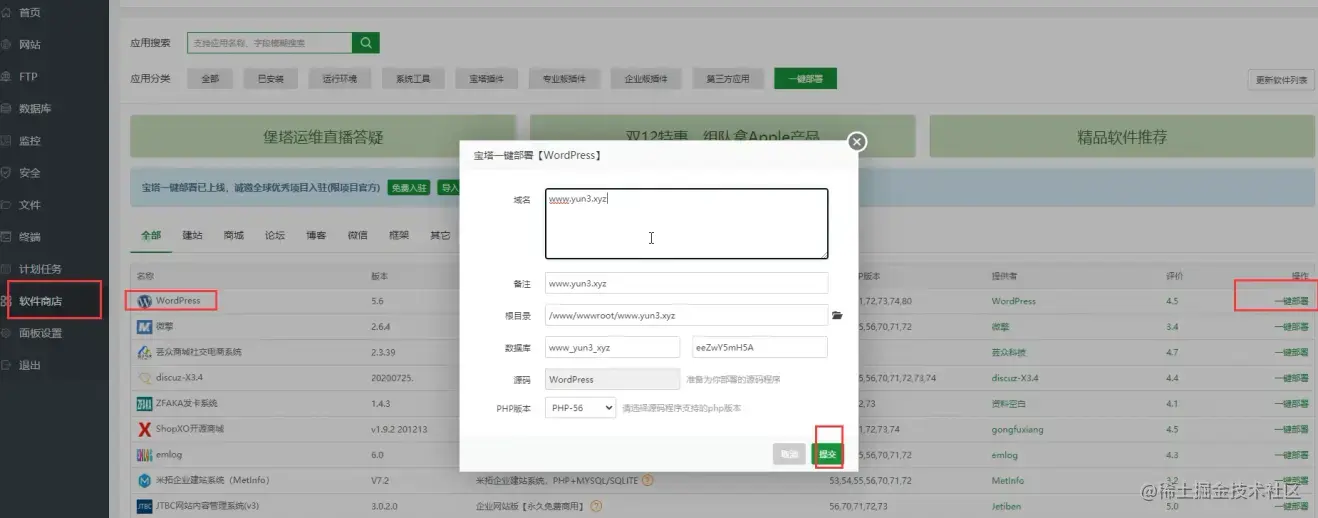Switch to the 全部 sub-tab
The image size is (1318, 518).
(151, 235)
